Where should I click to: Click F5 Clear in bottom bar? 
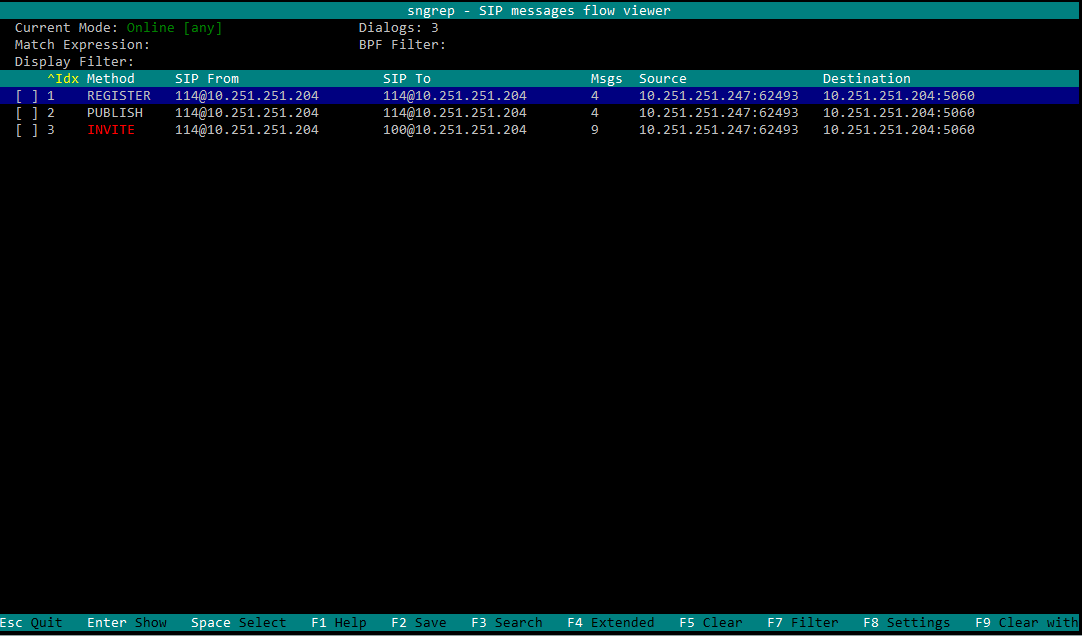pyautogui.click(x=710, y=623)
